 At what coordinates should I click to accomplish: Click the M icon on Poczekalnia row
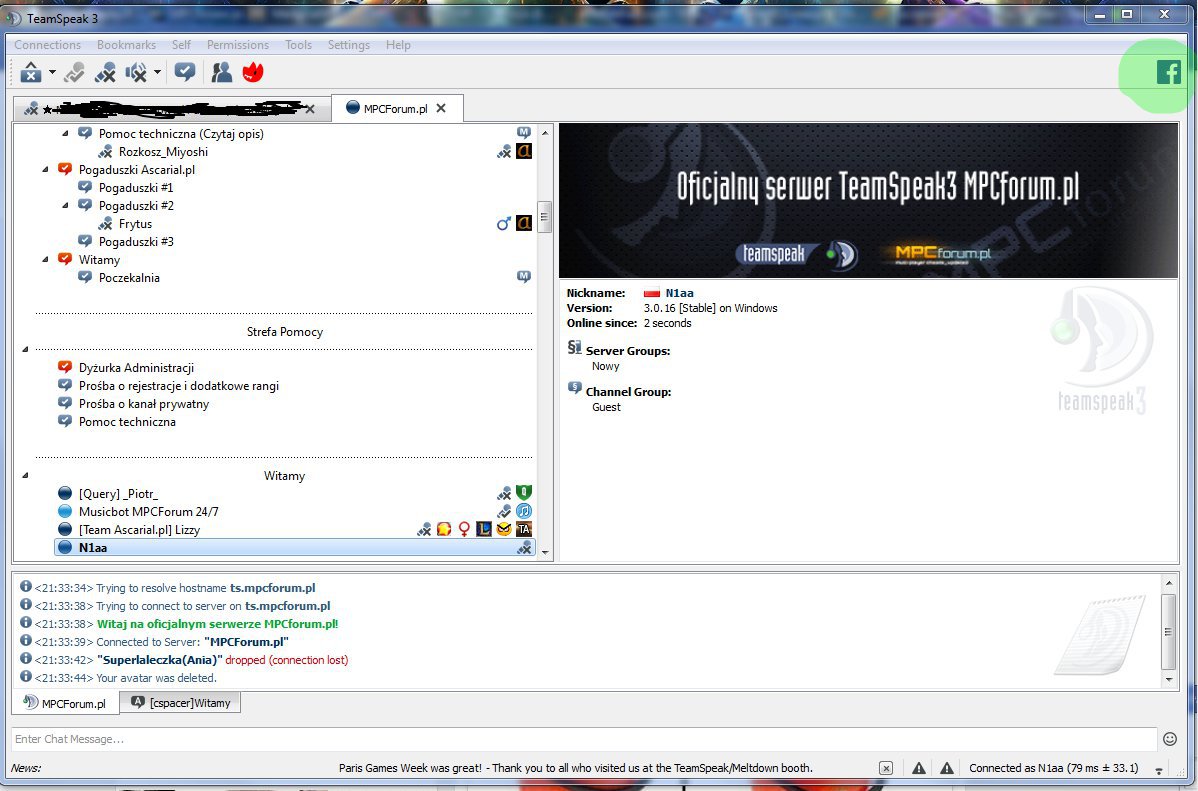pyautogui.click(x=523, y=277)
